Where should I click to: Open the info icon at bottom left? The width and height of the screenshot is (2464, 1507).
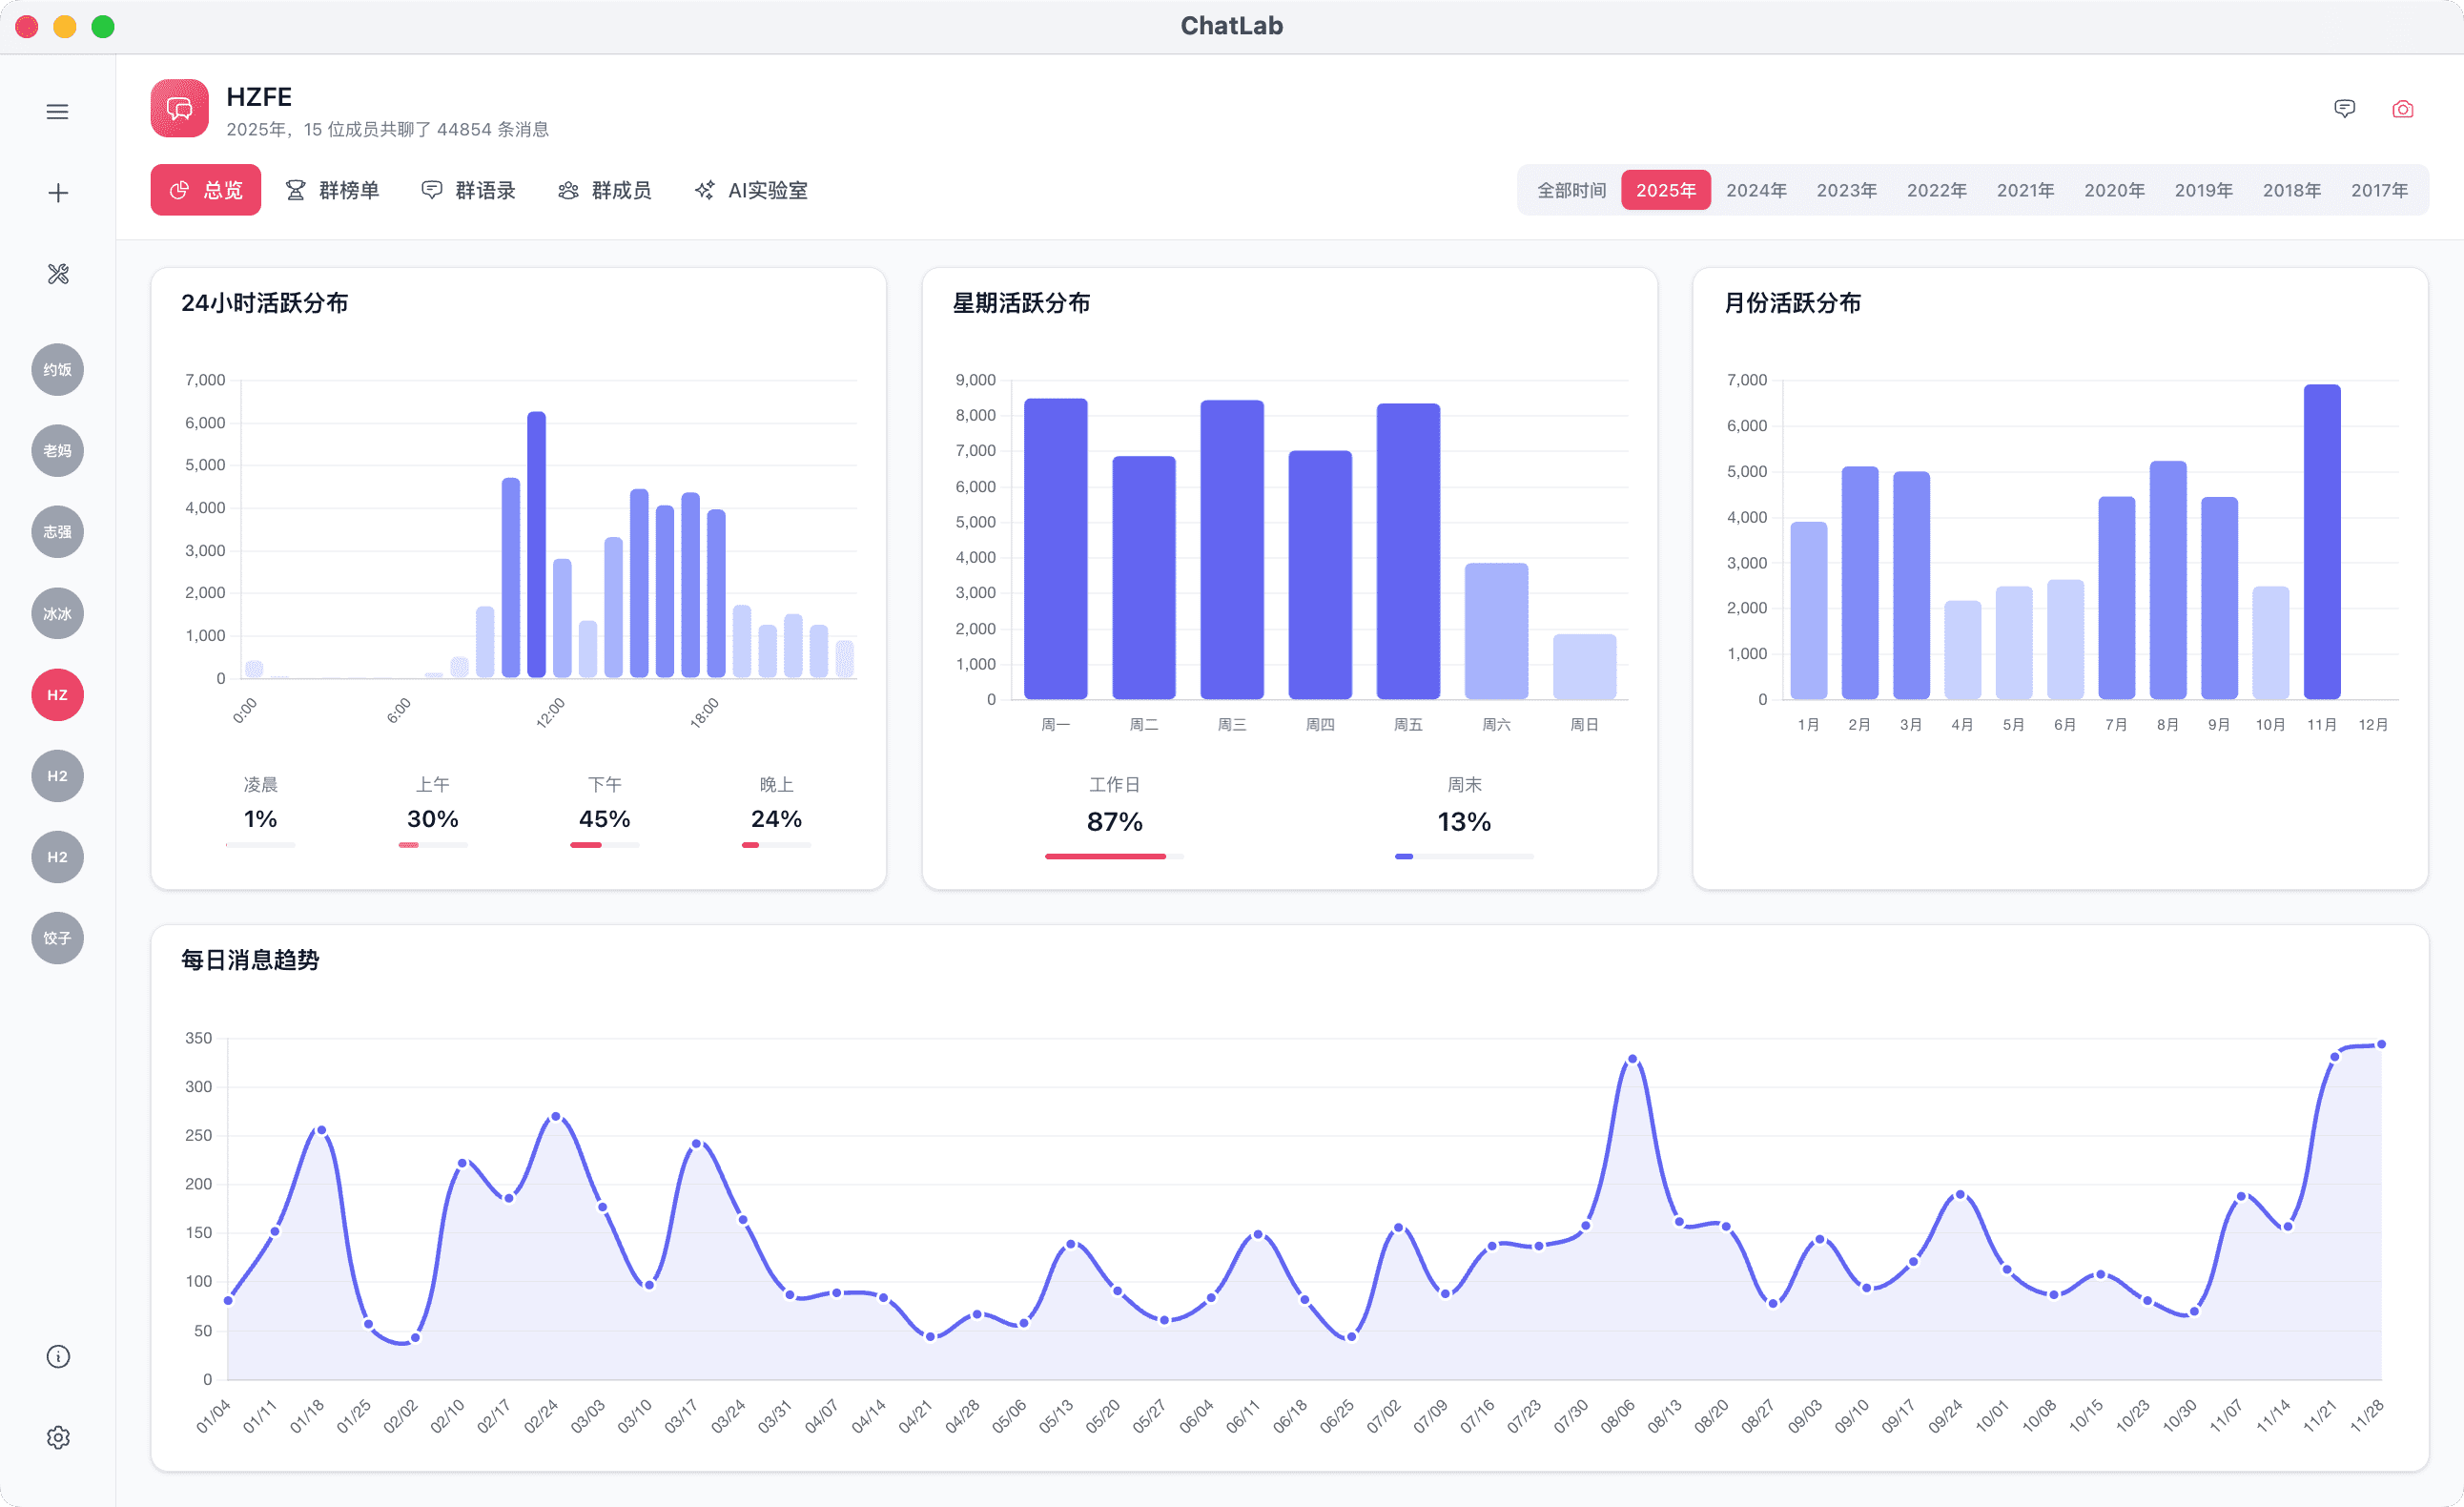pyautogui.click(x=57, y=1356)
